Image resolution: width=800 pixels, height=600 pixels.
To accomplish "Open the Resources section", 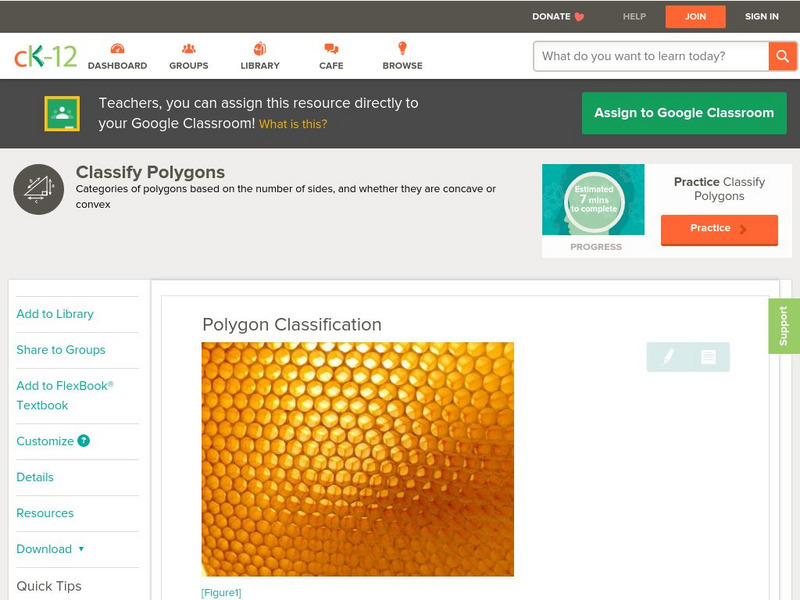I will (45, 513).
